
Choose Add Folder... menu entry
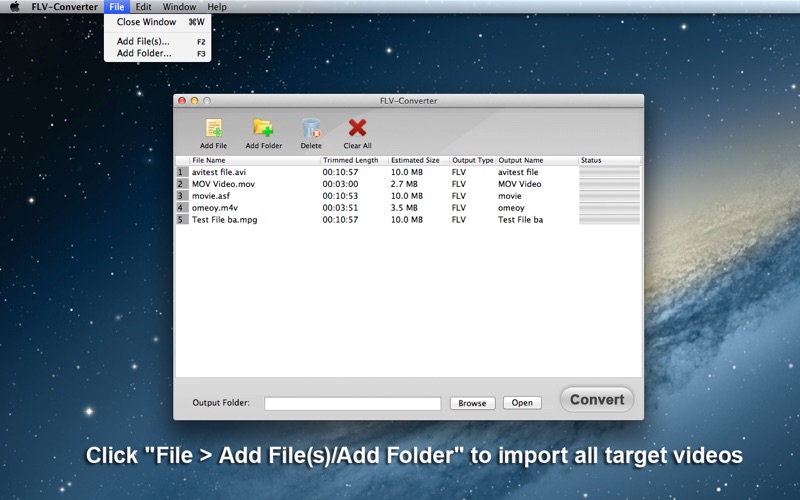pyautogui.click(x=158, y=53)
